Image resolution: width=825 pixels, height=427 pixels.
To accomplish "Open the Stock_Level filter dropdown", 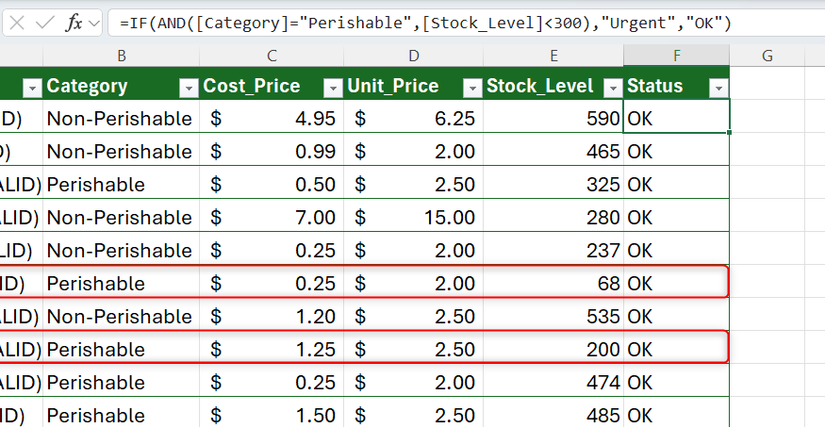I will tap(610, 88).
